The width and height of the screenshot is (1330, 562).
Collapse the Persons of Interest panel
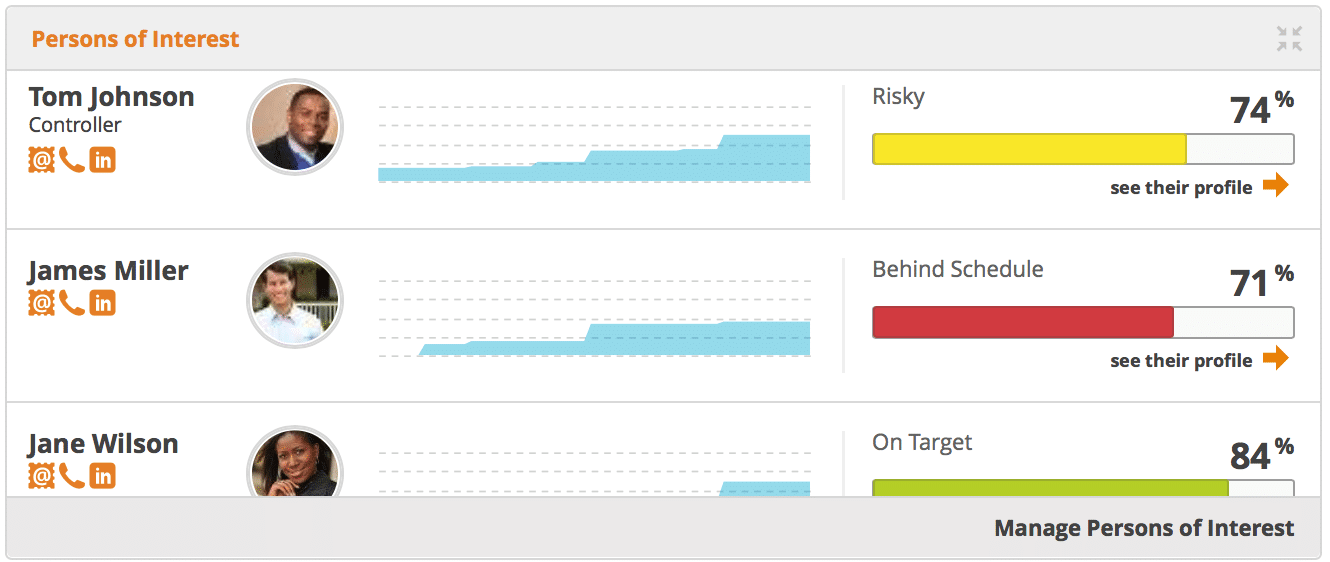[x=1289, y=39]
